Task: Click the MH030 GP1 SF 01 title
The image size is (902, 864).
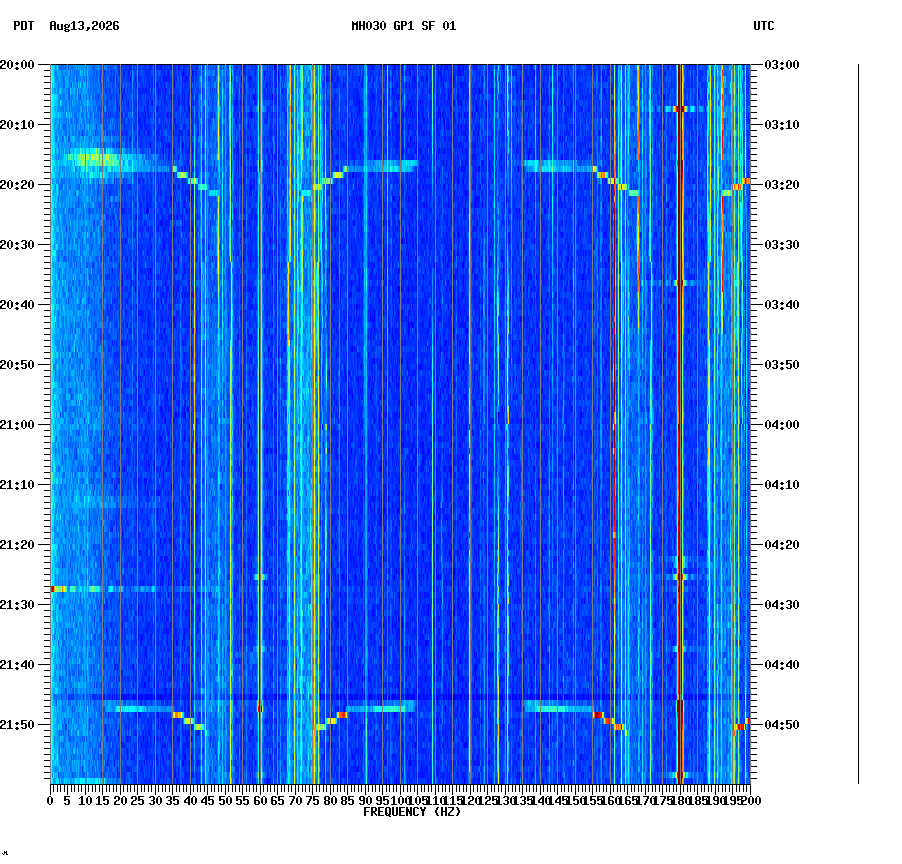Action: pyautogui.click(x=403, y=26)
